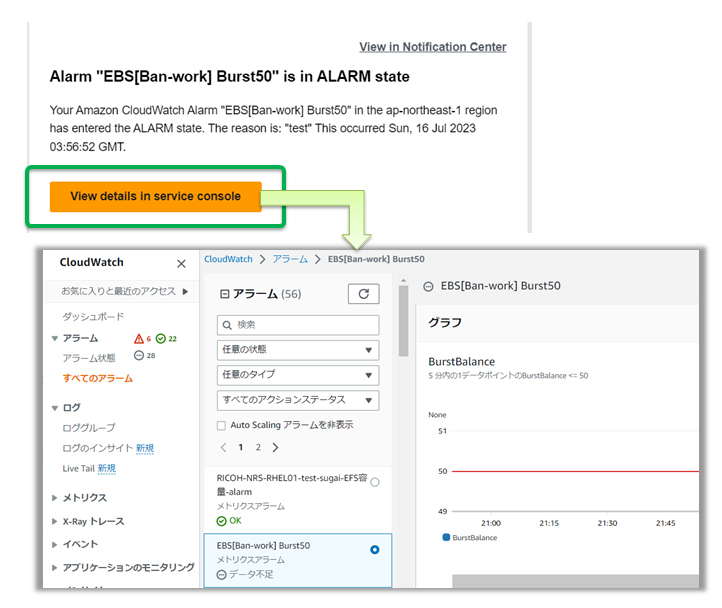Viewport: 722px width, 608px height.
Task: Close the CloudWatch sidebar panel
Action: point(181,263)
